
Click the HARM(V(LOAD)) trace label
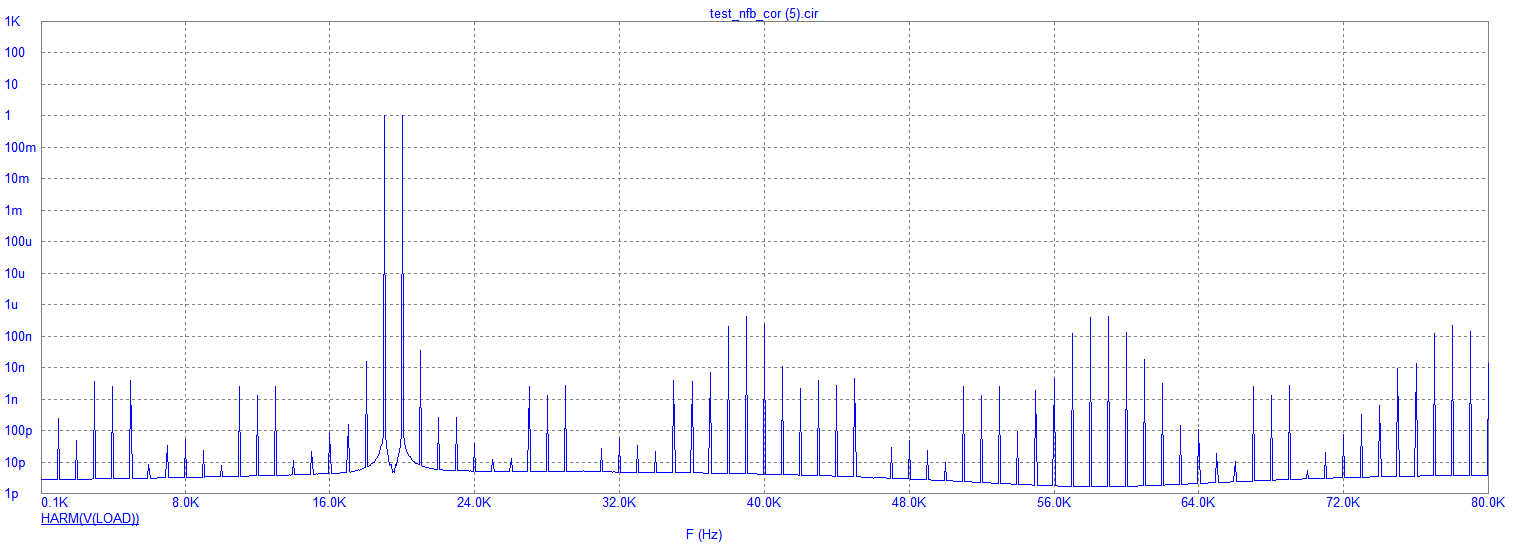pyautogui.click(x=90, y=518)
